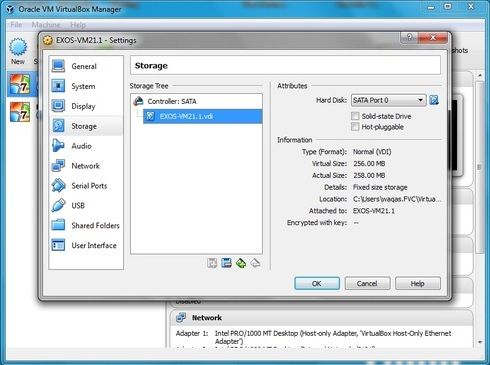Image resolution: width=490 pixels, height=365 pixels.
Task: Click the help question mark in Settings title bar
Action: (x=409, y=37)
